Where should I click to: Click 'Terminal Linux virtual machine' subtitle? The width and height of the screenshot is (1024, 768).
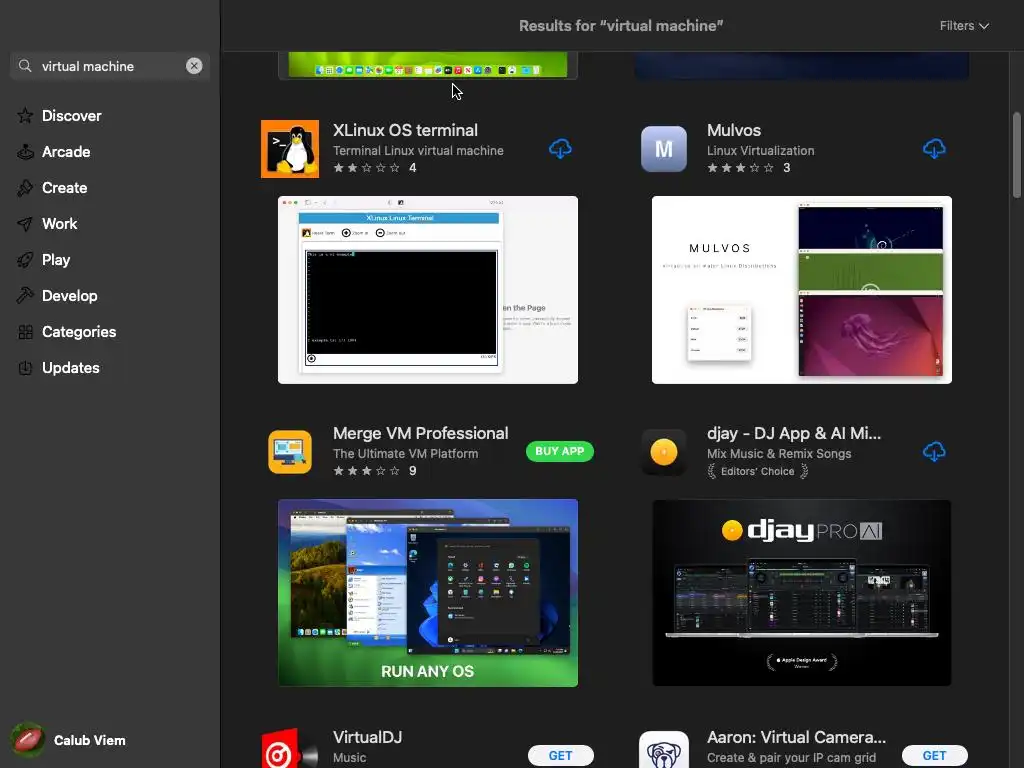pos(419,150)
